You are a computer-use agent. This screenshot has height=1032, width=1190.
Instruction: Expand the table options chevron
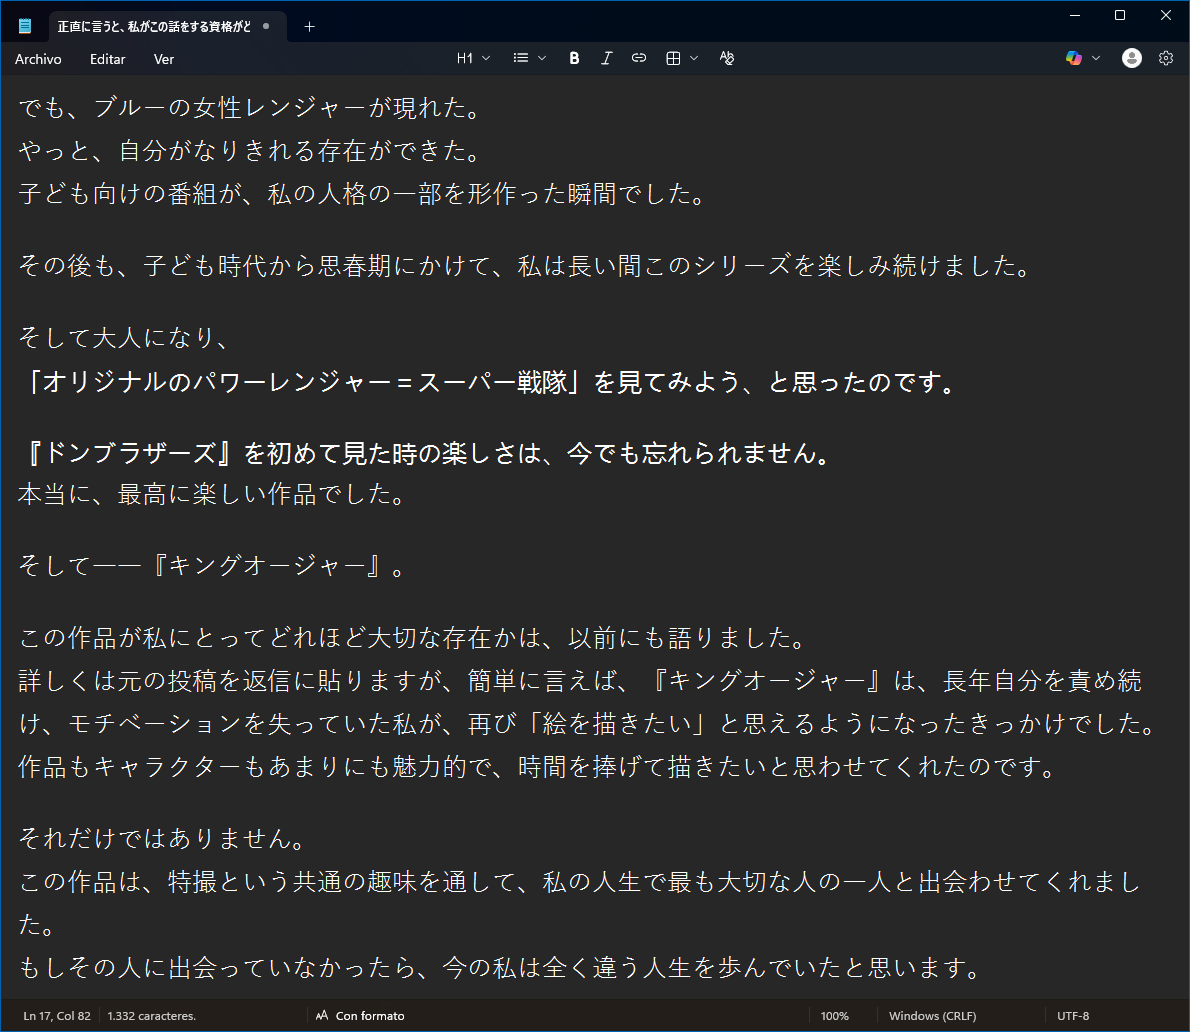pos(695,58)
